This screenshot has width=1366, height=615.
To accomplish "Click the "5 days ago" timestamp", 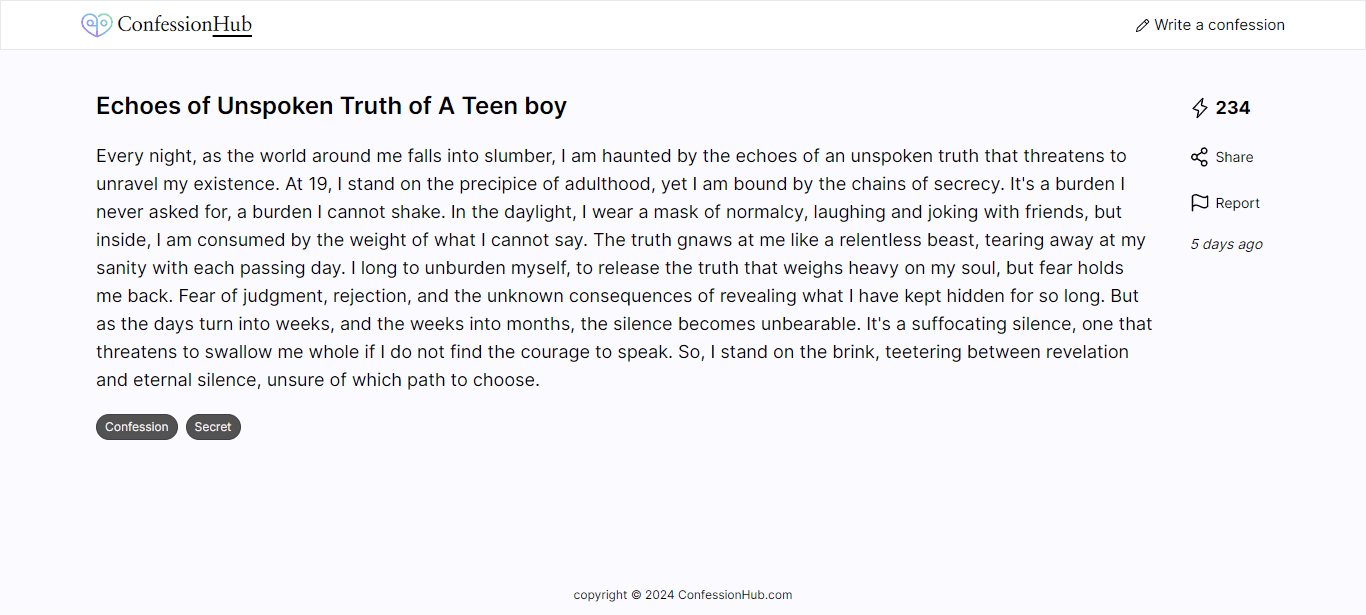I will pyautogui.click(x=1226, y=244).
